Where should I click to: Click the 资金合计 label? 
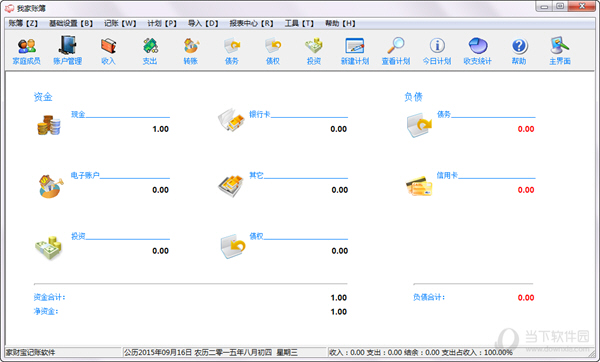[x=49, y=297]
